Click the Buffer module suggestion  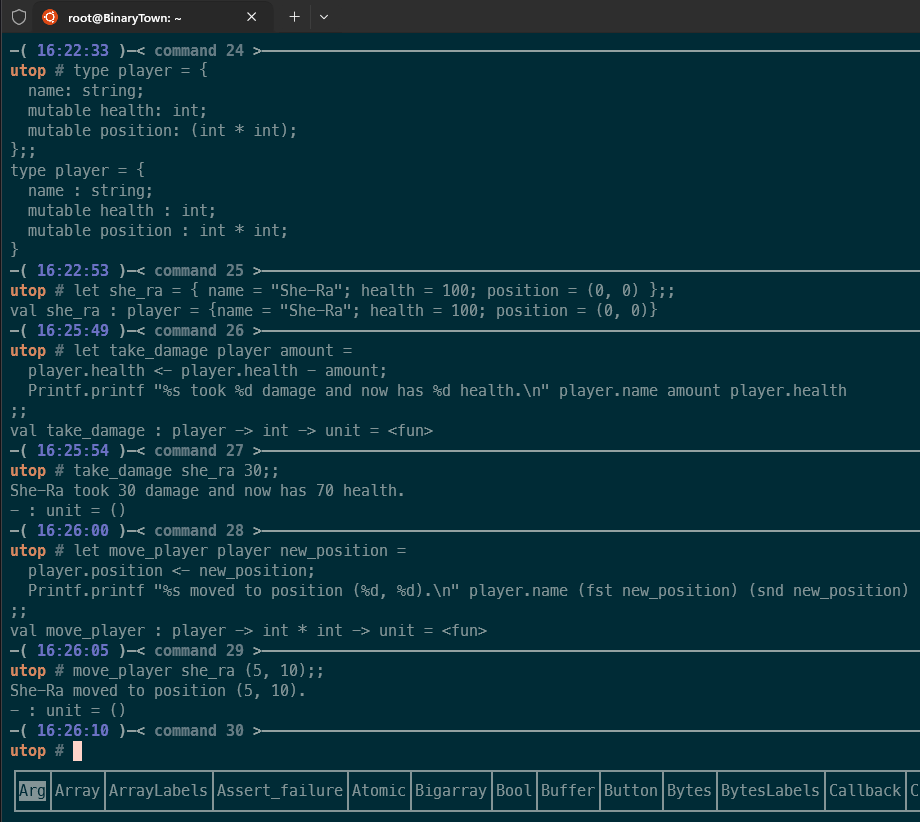click(x=567, y=790)
